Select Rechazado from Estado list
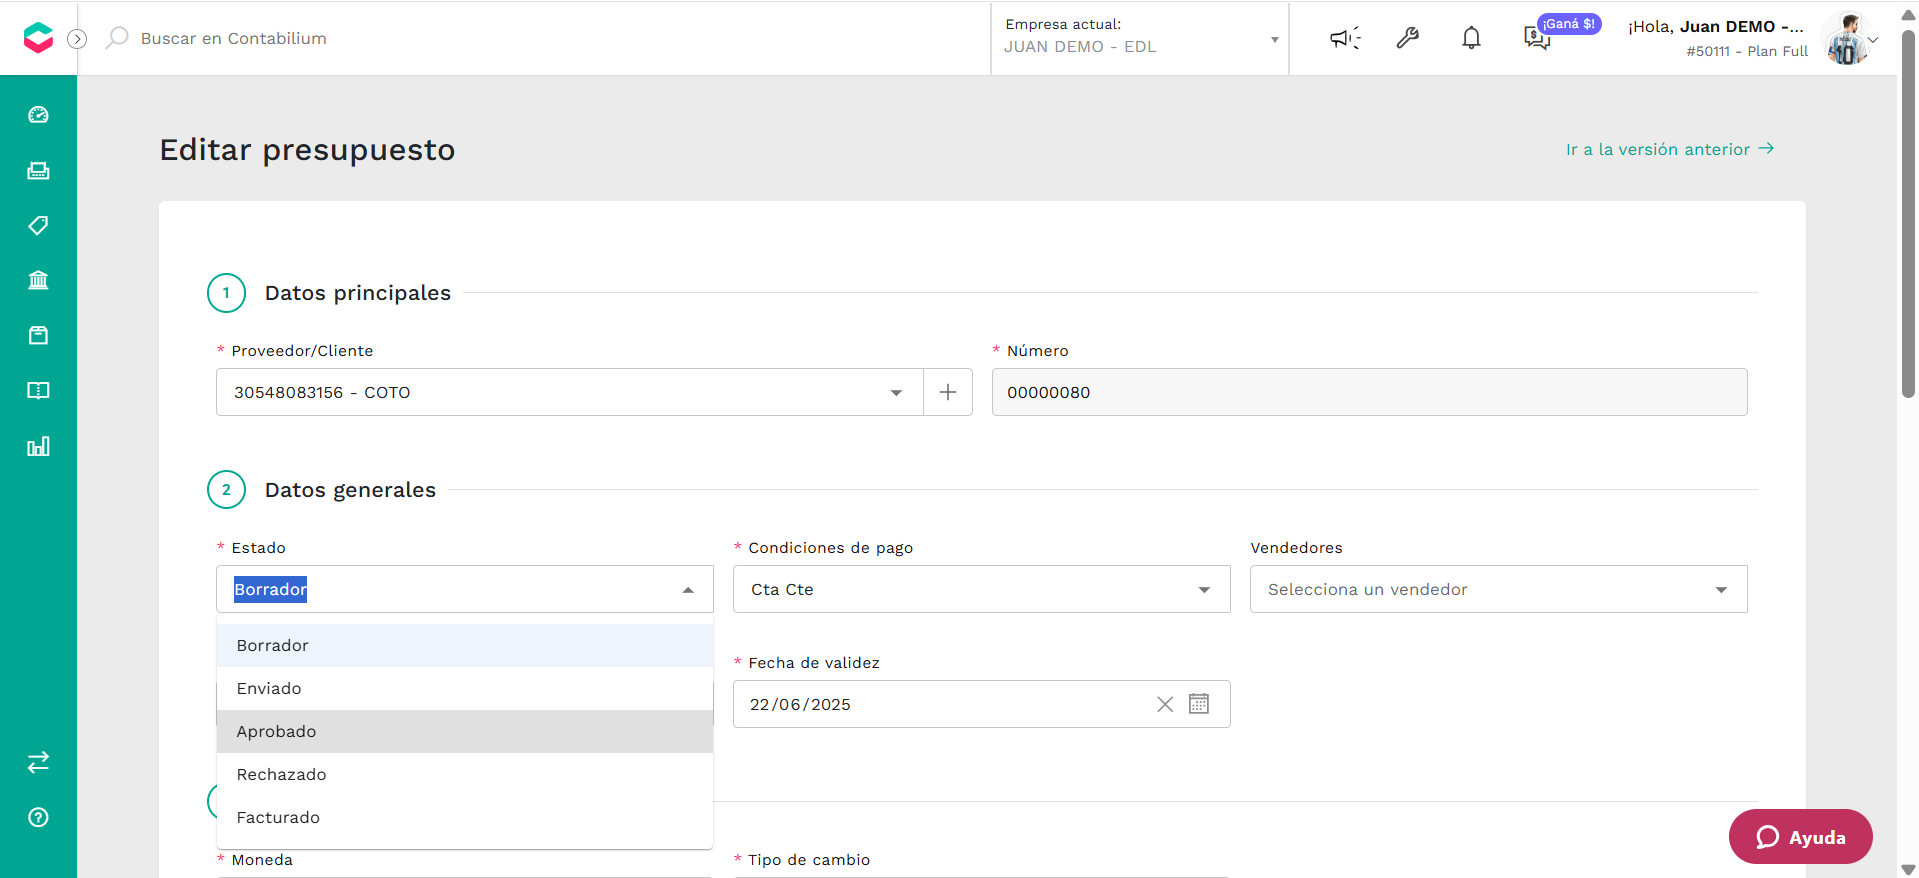Screen dimensions: 1919x878 pyautogui.click(x=465, y=775)
